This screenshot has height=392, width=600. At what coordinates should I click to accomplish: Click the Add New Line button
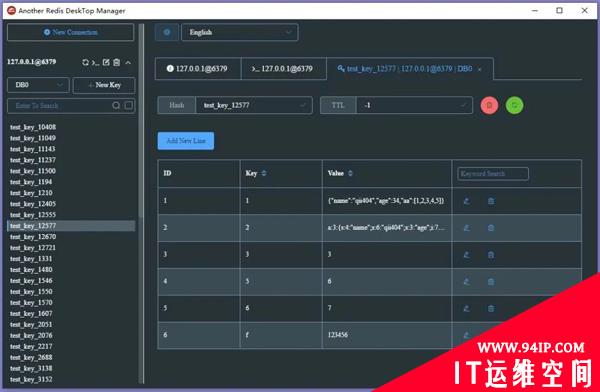[x=186, y=141]
